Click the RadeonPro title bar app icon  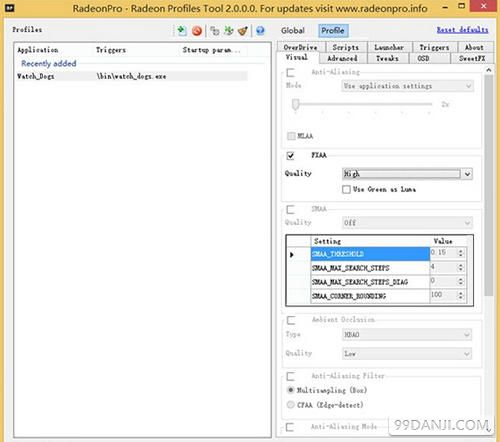[10, 7]
